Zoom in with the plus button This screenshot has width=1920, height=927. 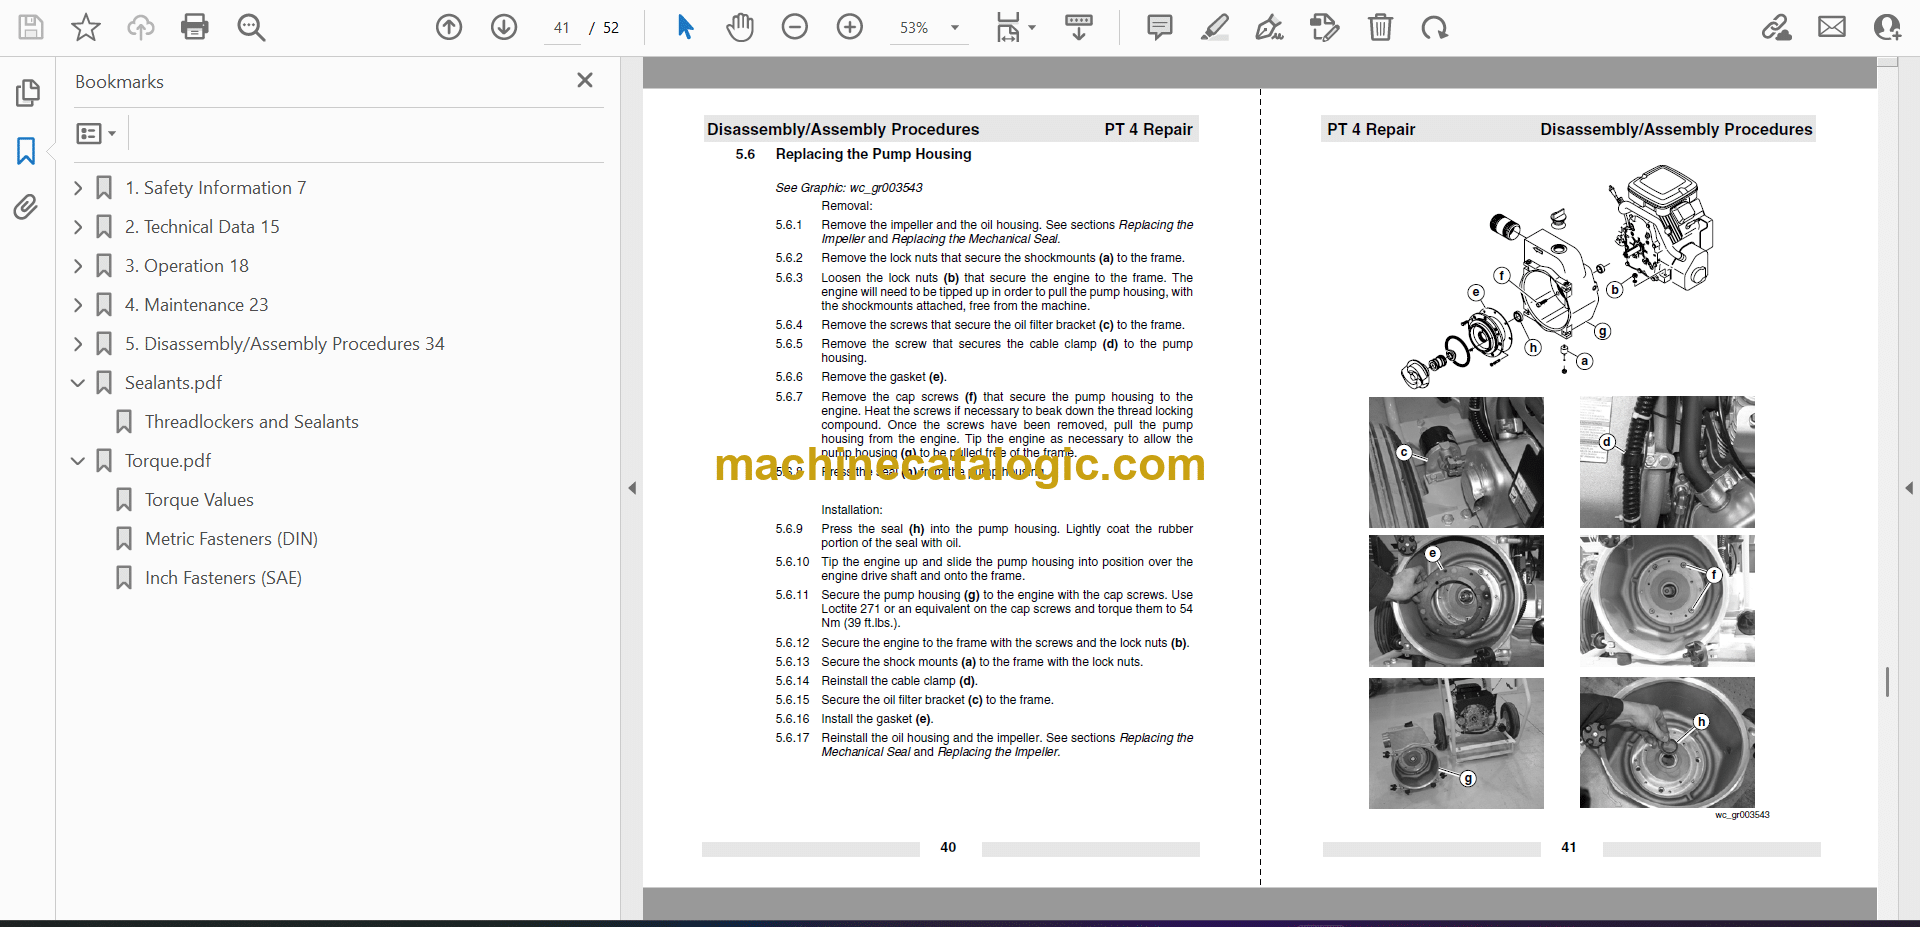850,27
